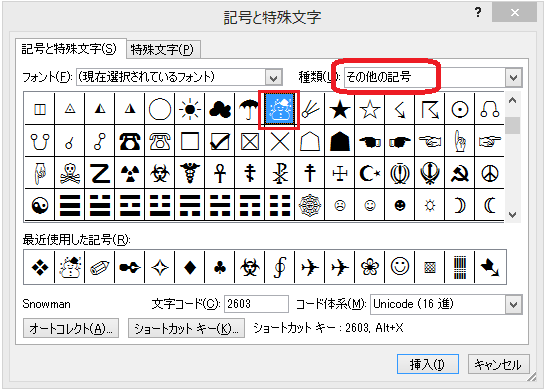Click the 挿入 button
Image resolution: width=544 pixels, height=390 pixels.
(428, 364)
